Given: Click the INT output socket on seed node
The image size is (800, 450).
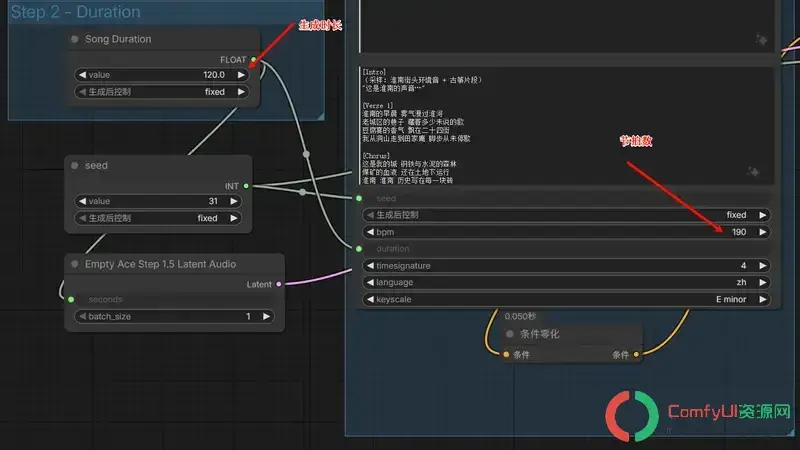Looking at the screenshot, I should tap(246, 186).
